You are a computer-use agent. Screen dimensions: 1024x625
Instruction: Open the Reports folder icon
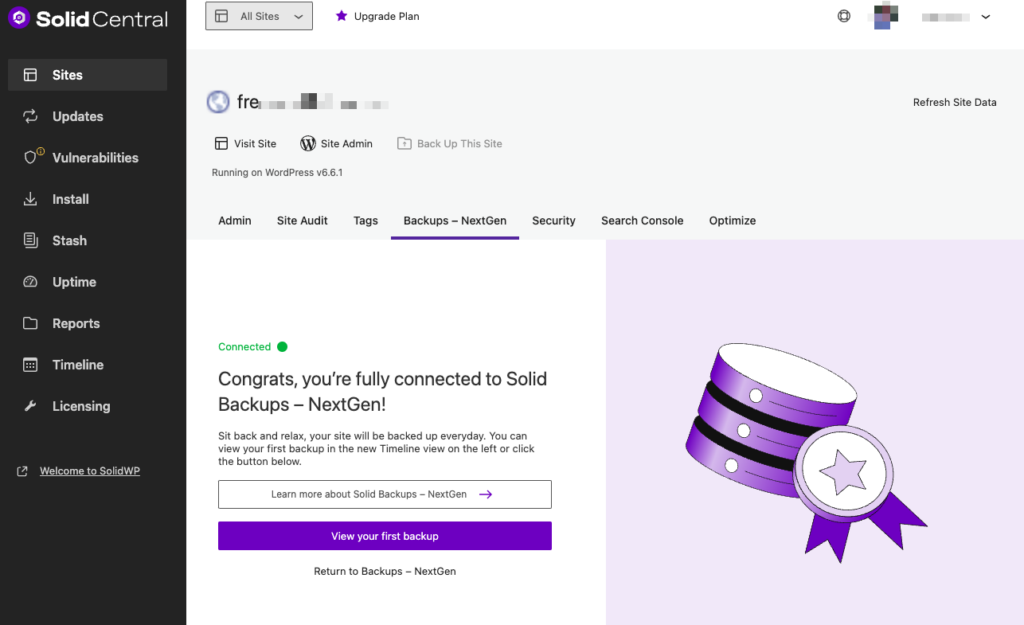tap(31, 323)
